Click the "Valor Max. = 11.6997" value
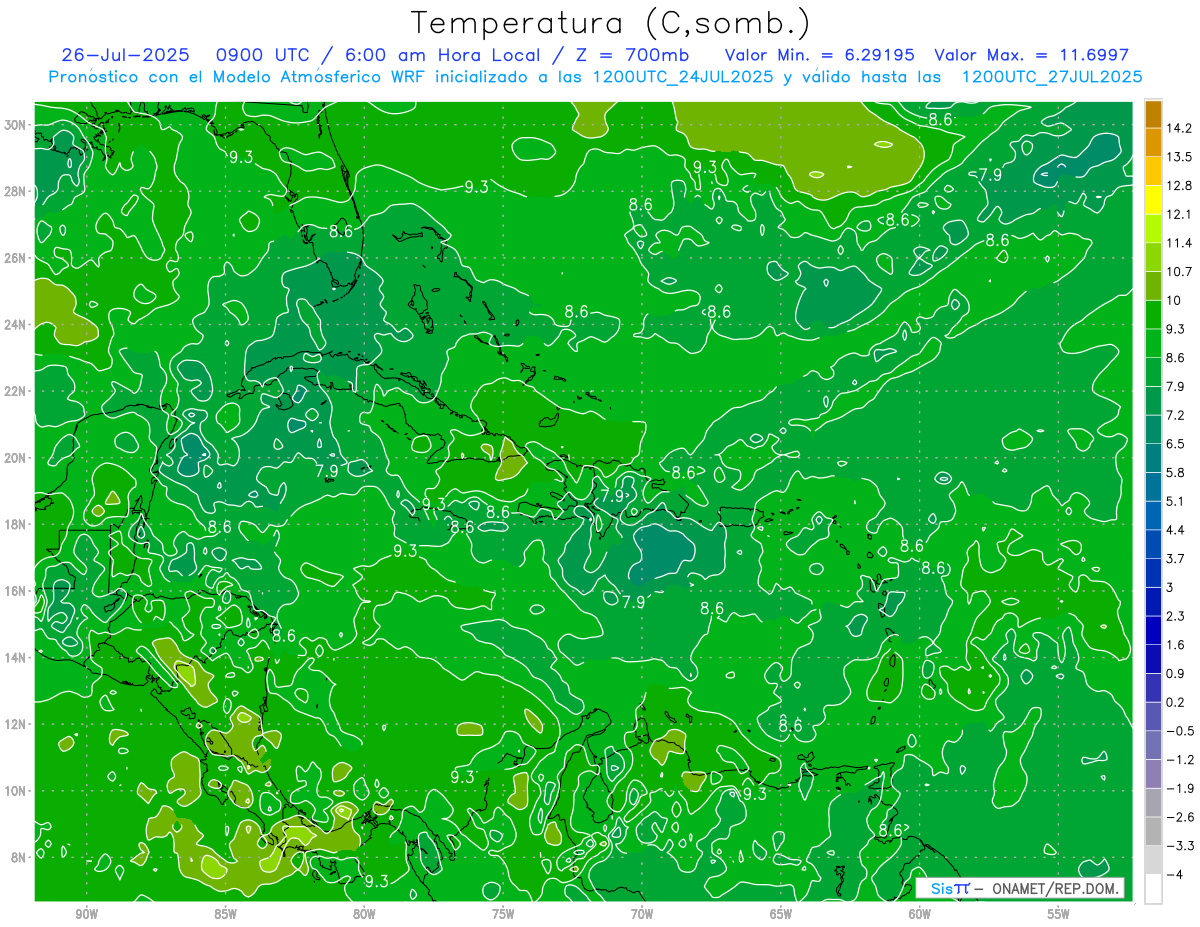This screenshot has height=927, width=1200. 1031,55
